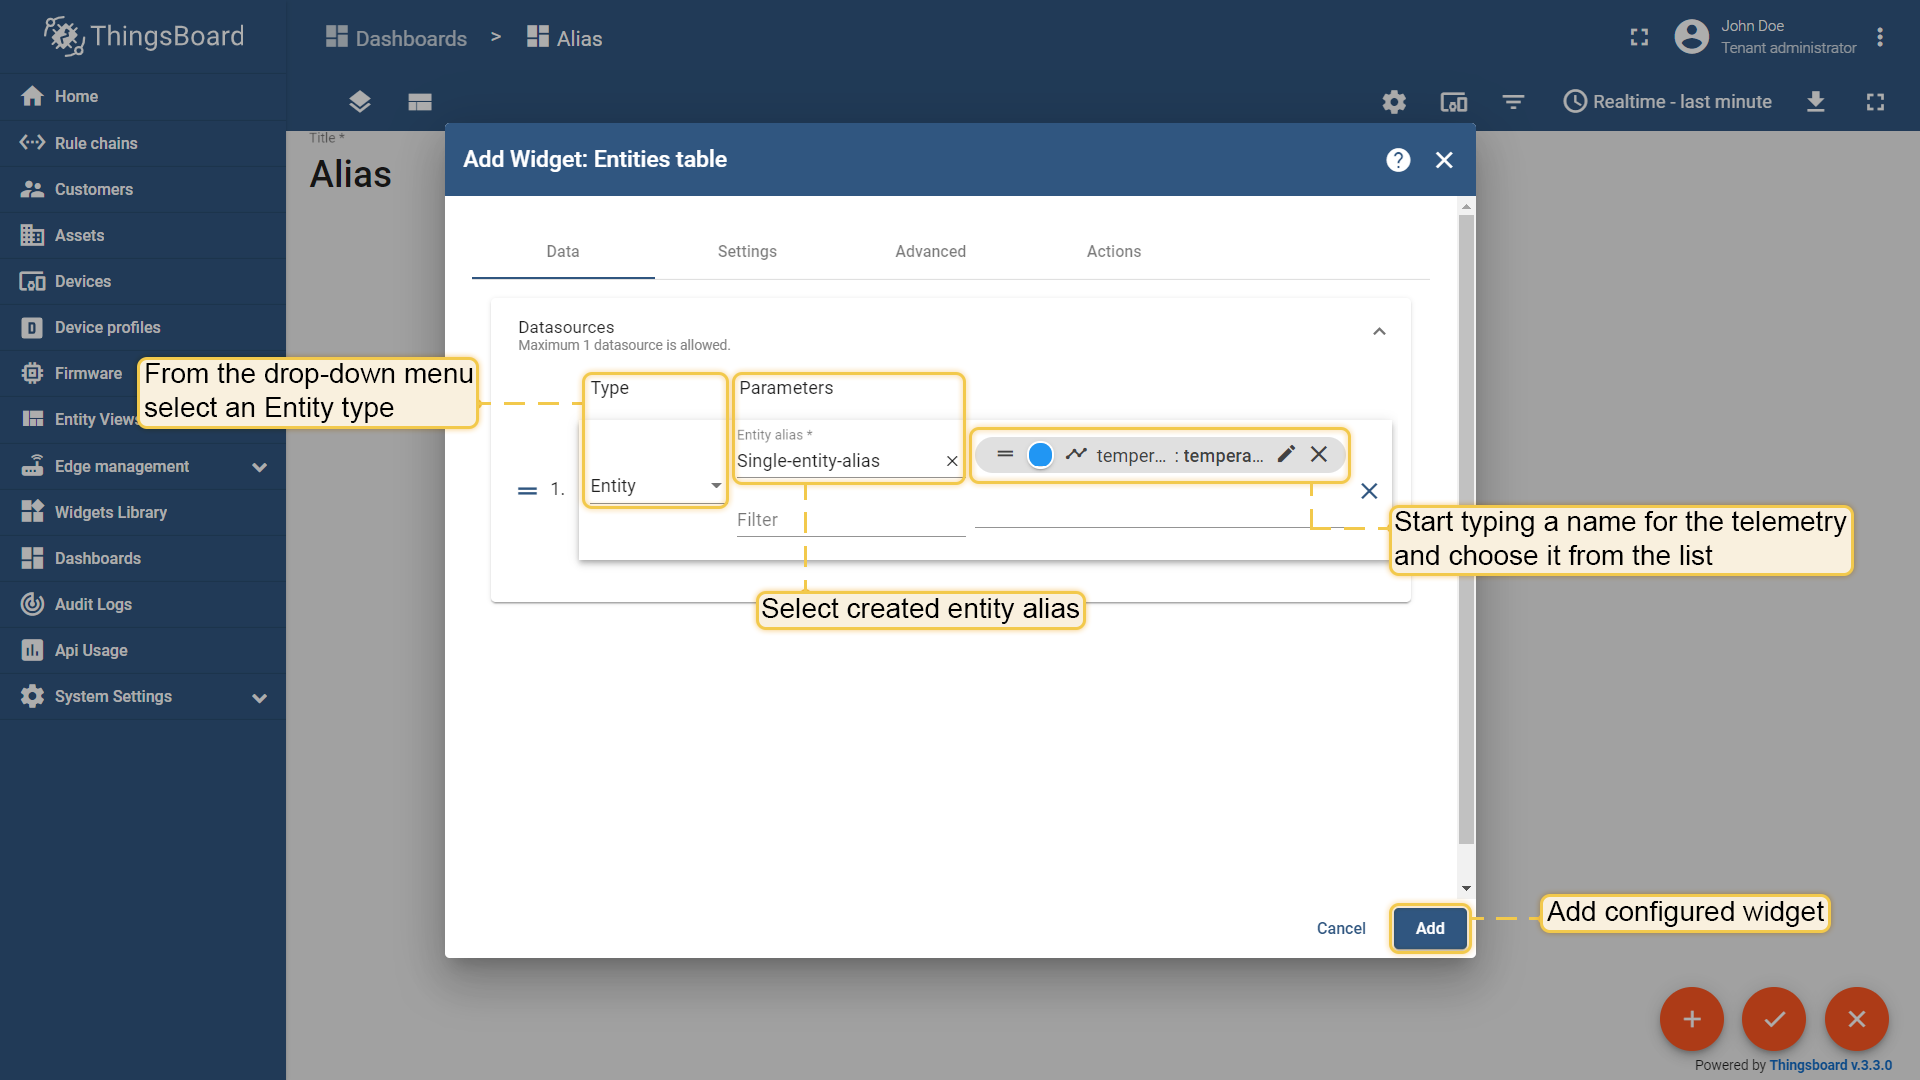This screenshot has width=1920, height=1080.
Task: Collapse the Datasources panel chevron
Action: tap(1379, 332)
